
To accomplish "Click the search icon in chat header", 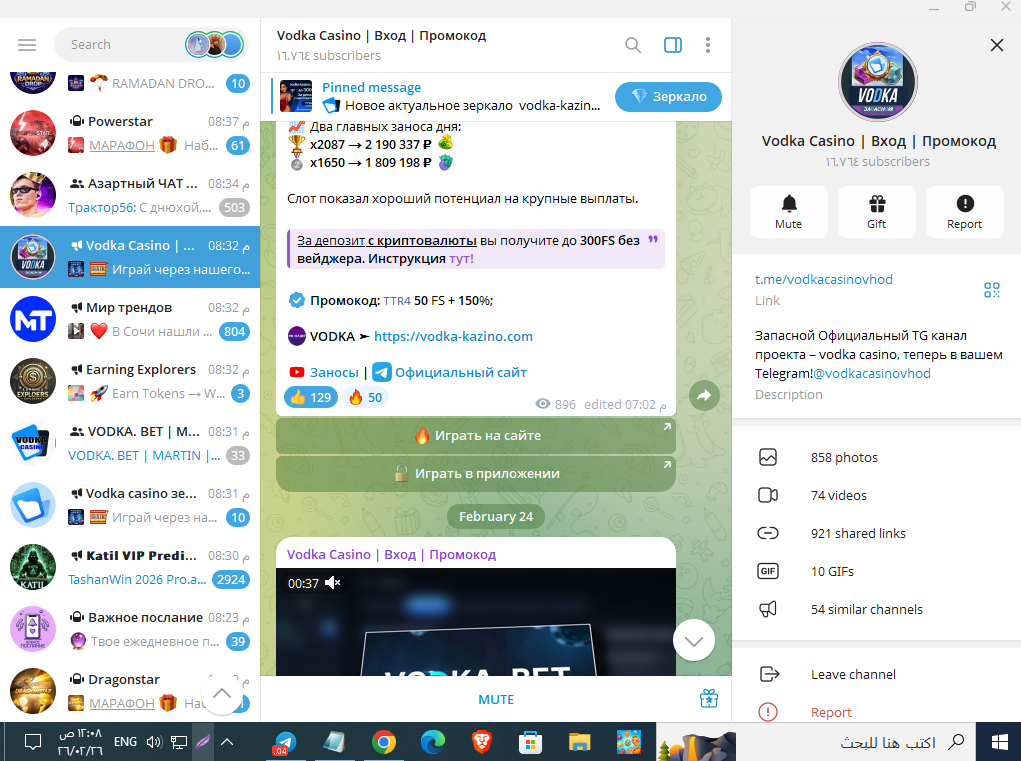I will pos(632,45).
